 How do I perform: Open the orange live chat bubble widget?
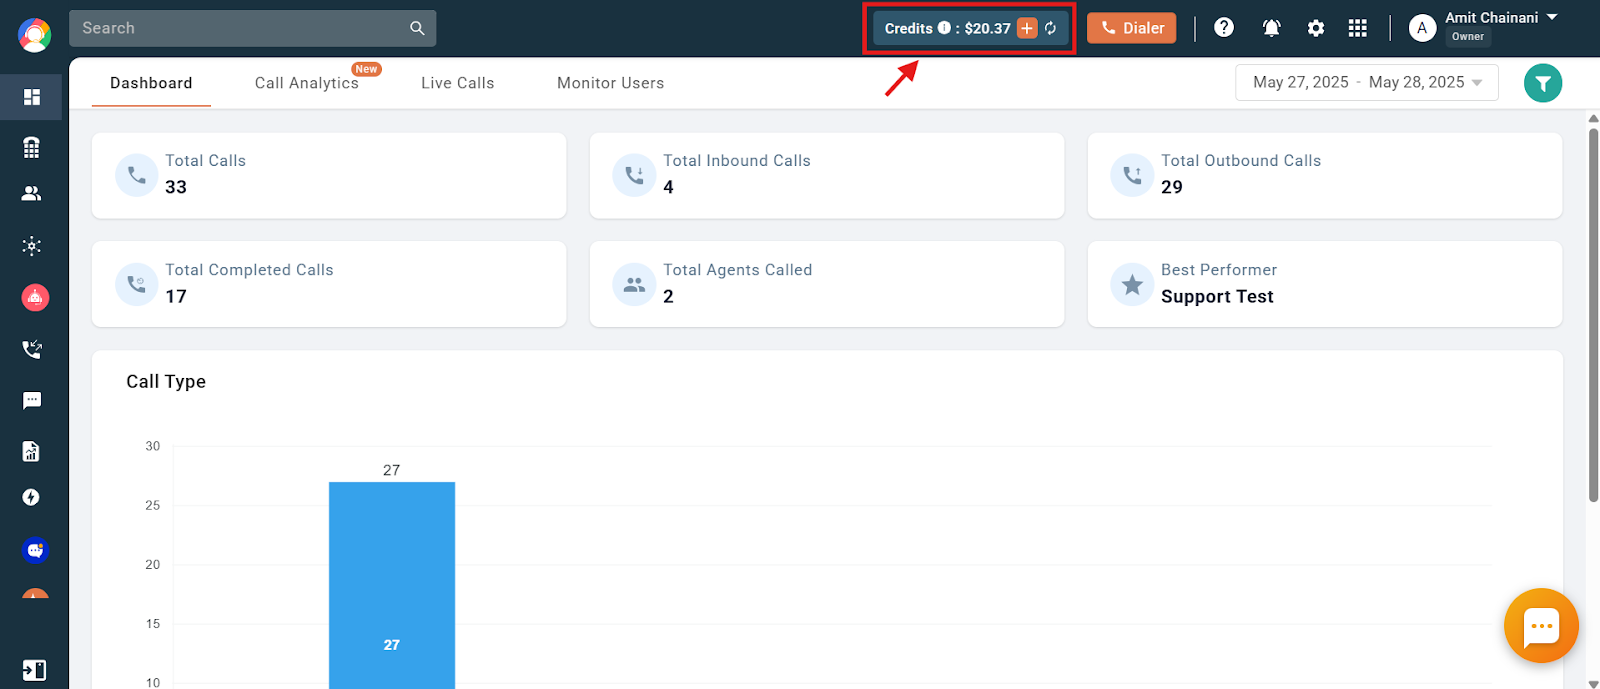[1541, 626]
